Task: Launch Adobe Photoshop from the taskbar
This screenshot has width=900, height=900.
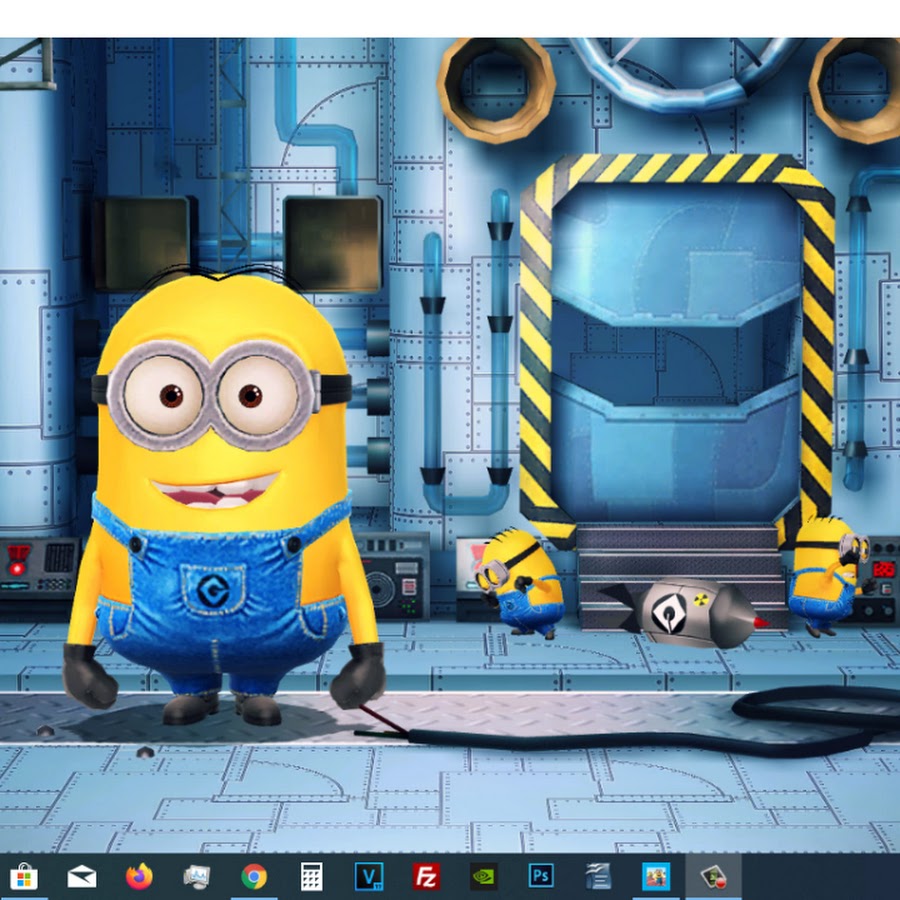Action: click(x=541, y=876)
